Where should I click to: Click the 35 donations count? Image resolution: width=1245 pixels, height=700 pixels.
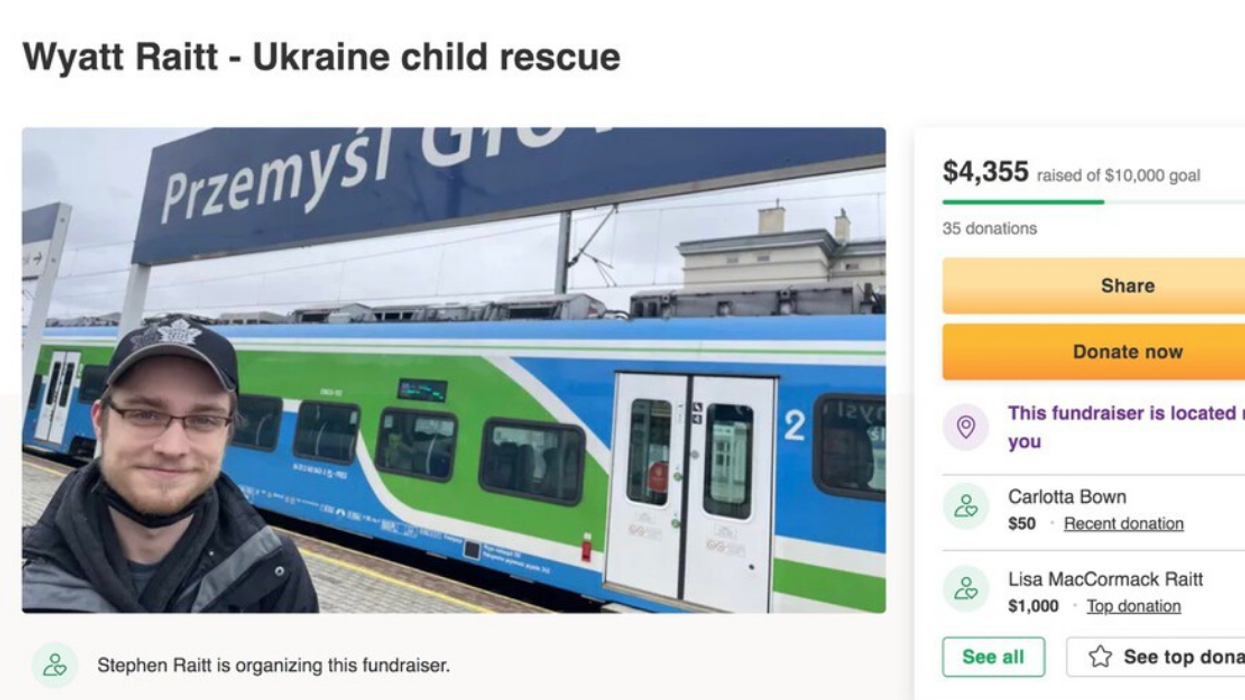coord(989,228)
